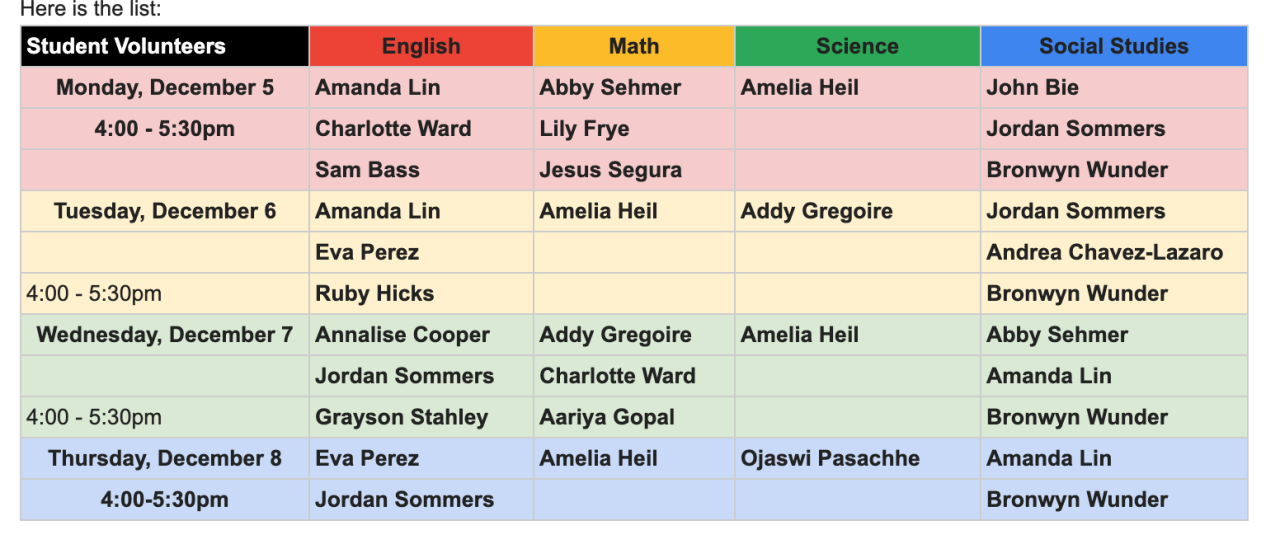Click the Tuesday, December 6 cell
The width and height of the screenshot is (1280, 544).
(x=165, y=211)
